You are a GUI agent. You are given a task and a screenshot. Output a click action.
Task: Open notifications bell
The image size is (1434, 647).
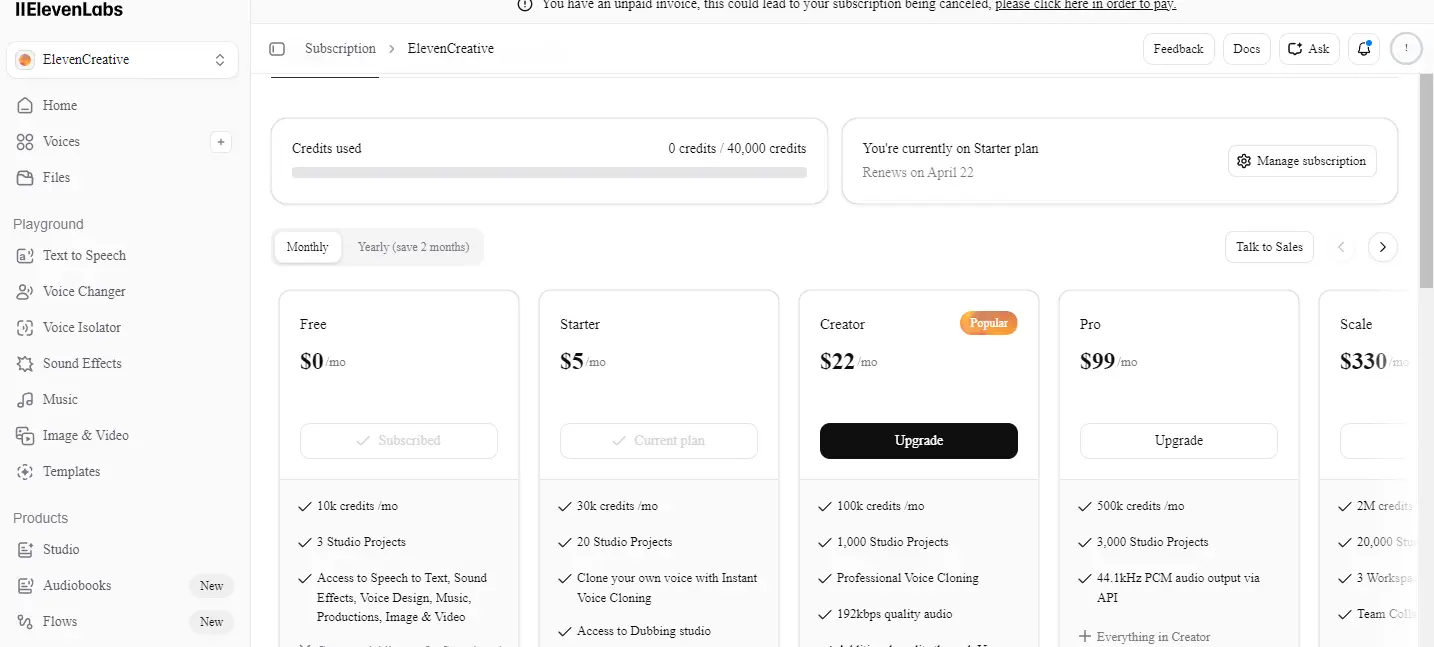click(x=1364, y=49)
